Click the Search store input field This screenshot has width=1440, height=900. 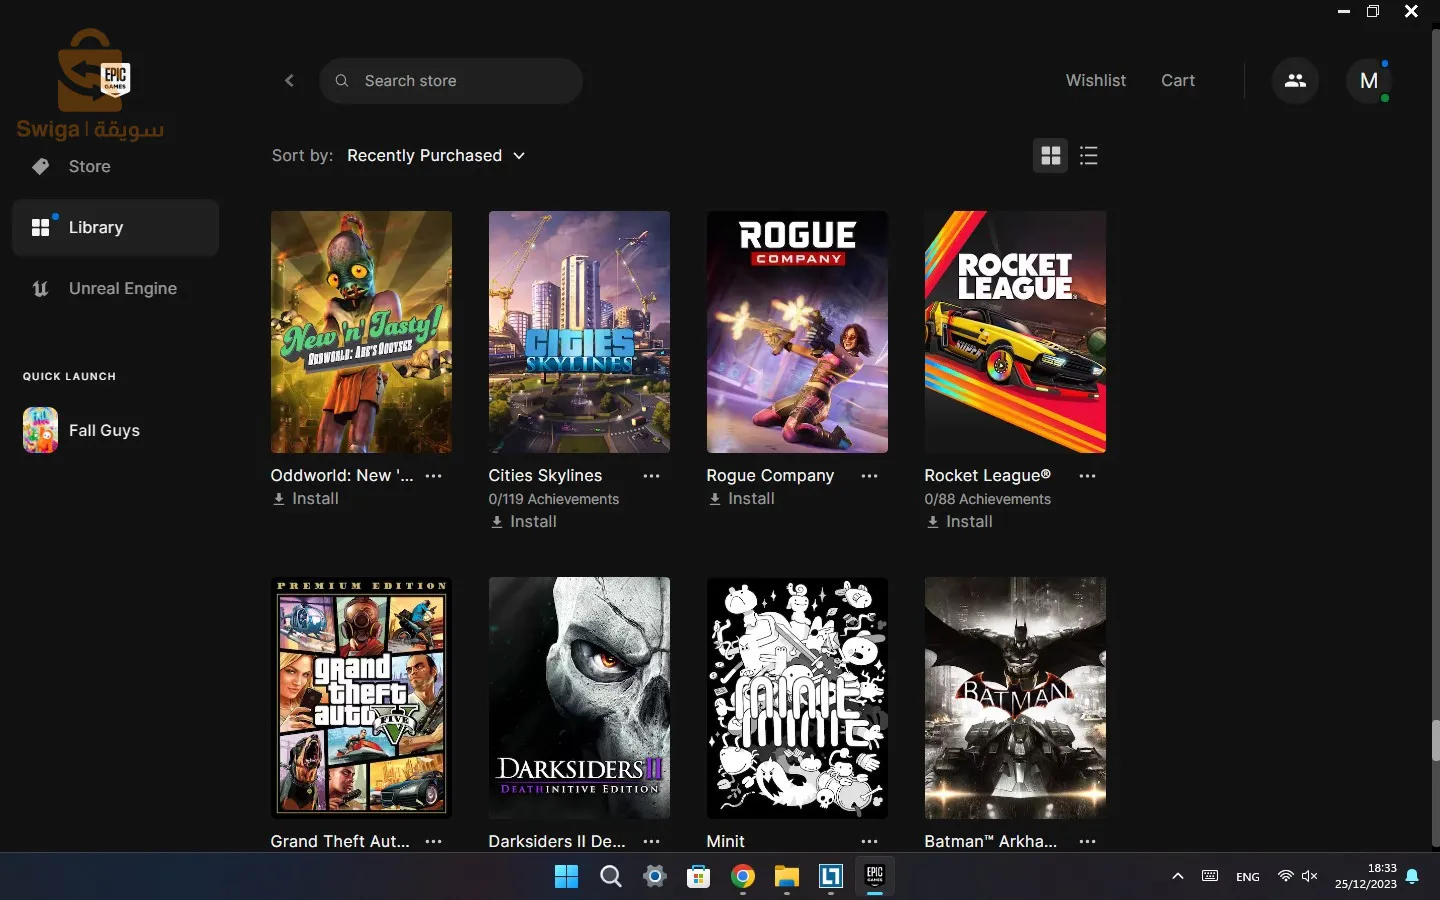[460, 81]
